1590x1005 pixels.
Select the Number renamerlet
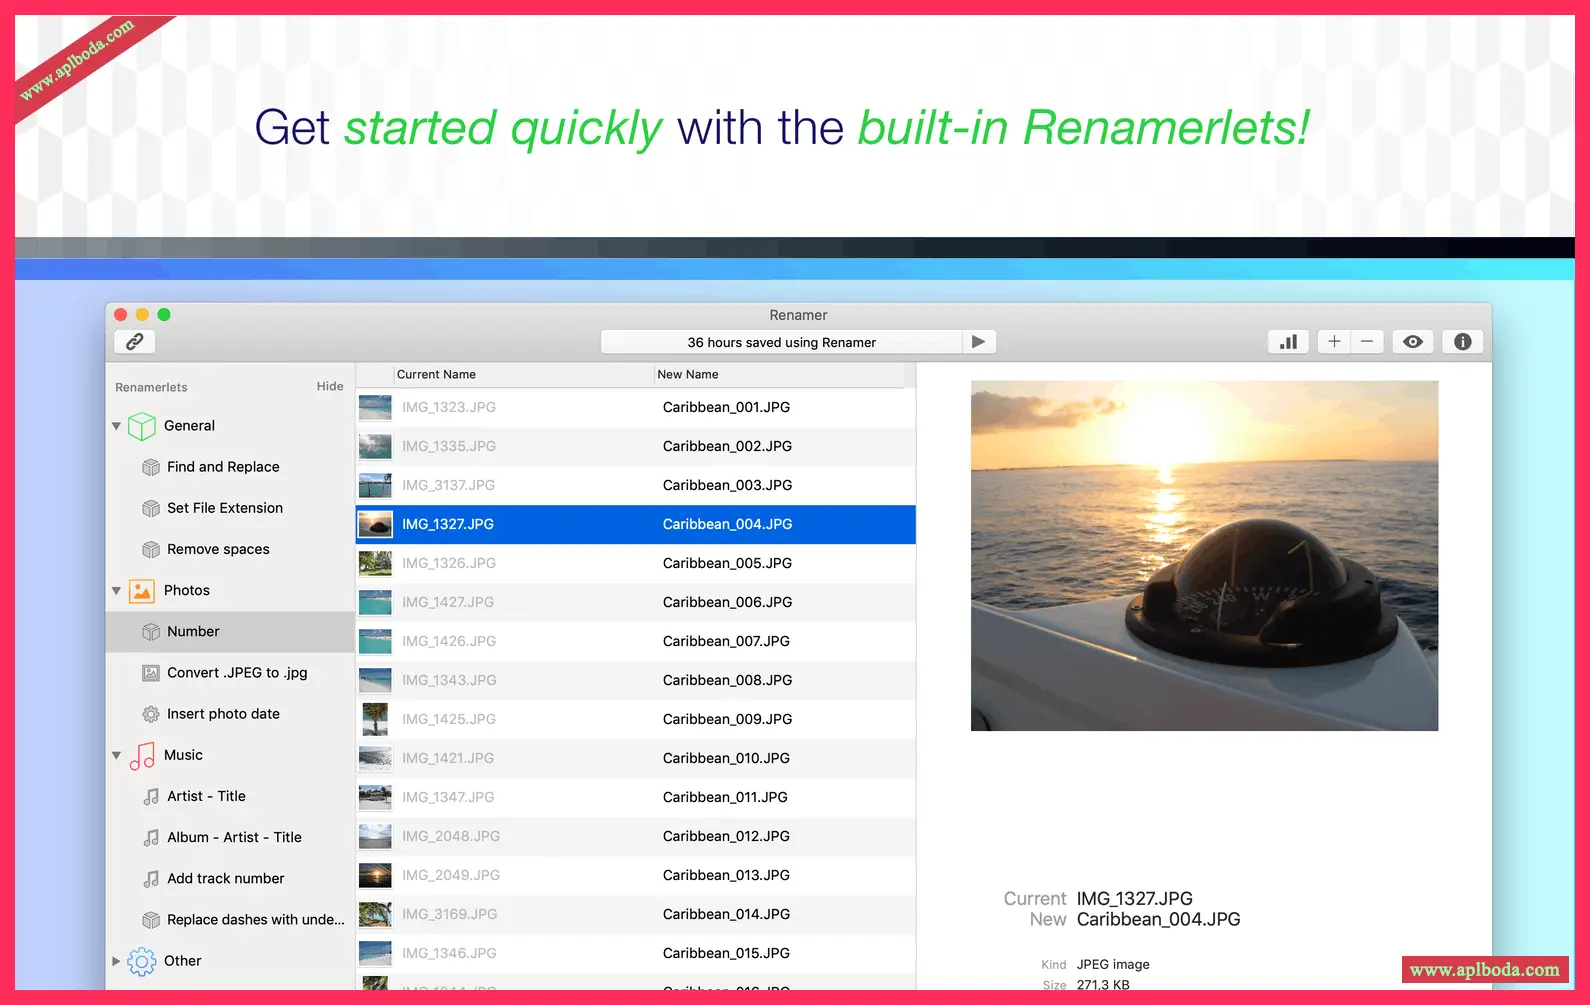point(231,632)
